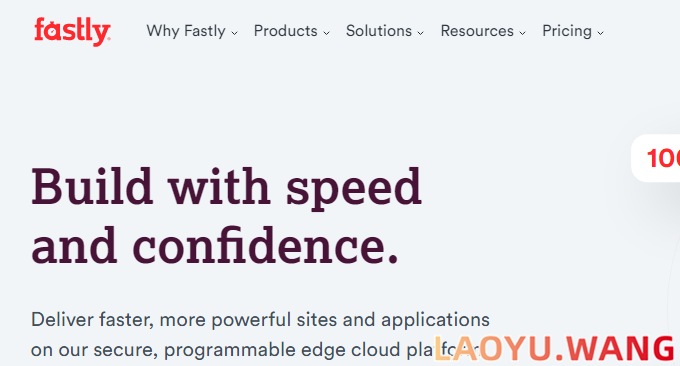Click the red Fastly logo
680x366 pixels.
click(72, 31)
